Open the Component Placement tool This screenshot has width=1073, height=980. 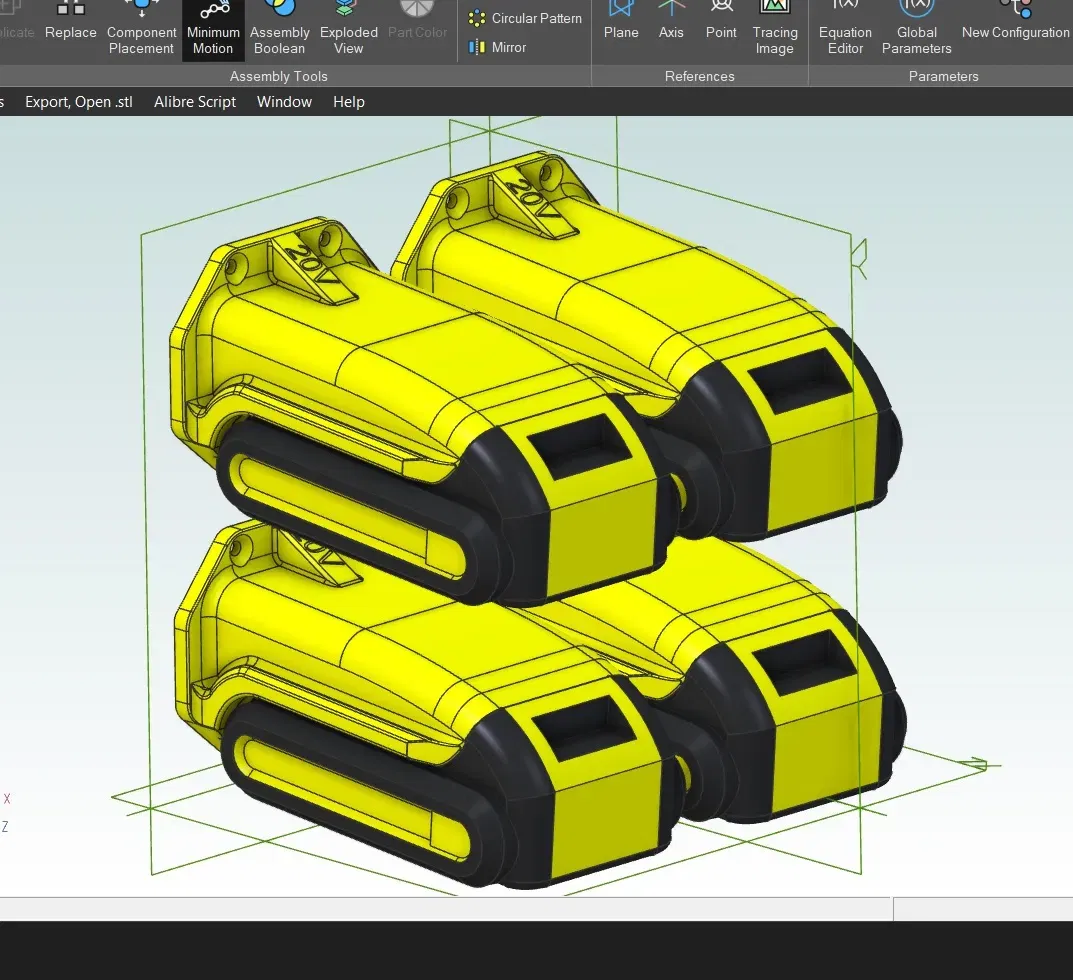141,29
